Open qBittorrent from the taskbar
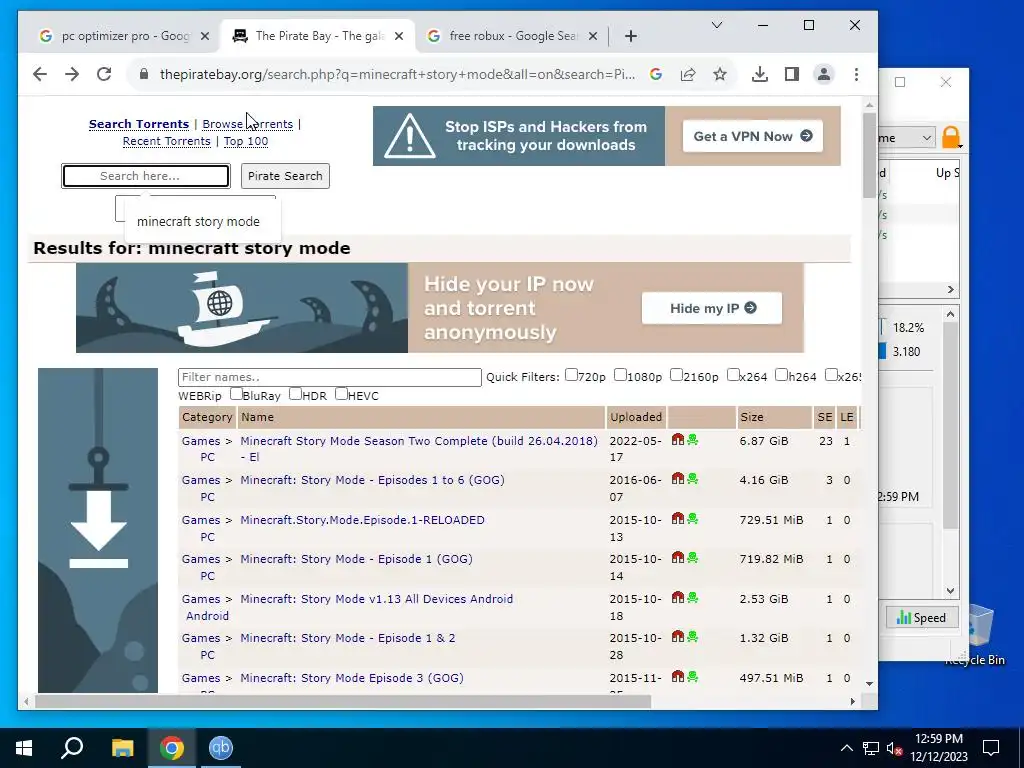 [x=221, y=748]
